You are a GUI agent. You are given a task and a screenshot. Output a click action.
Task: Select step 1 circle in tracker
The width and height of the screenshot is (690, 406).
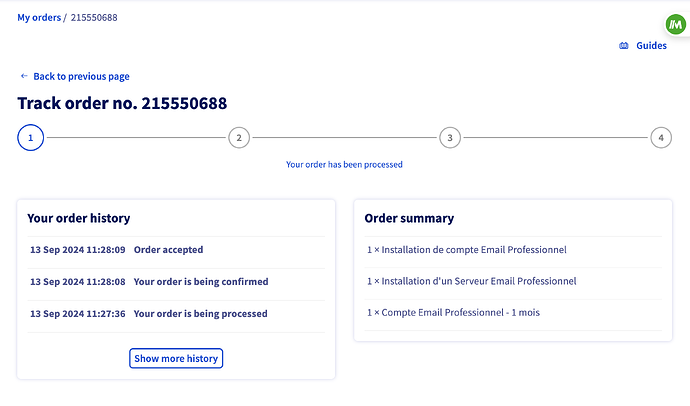[31, 138]
